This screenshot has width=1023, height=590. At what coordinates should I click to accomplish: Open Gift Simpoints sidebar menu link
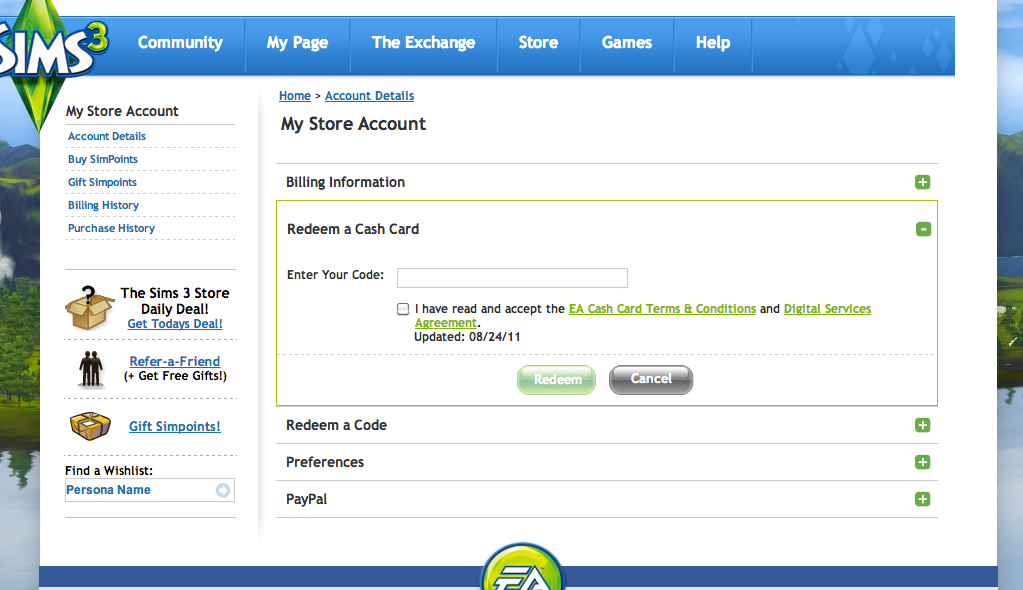102,182
